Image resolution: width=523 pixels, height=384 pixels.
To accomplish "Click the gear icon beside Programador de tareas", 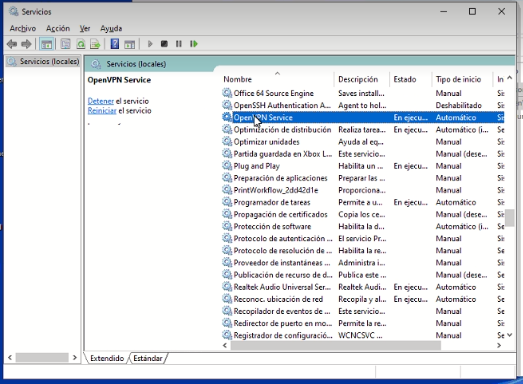I will click(x=227, y=202).
